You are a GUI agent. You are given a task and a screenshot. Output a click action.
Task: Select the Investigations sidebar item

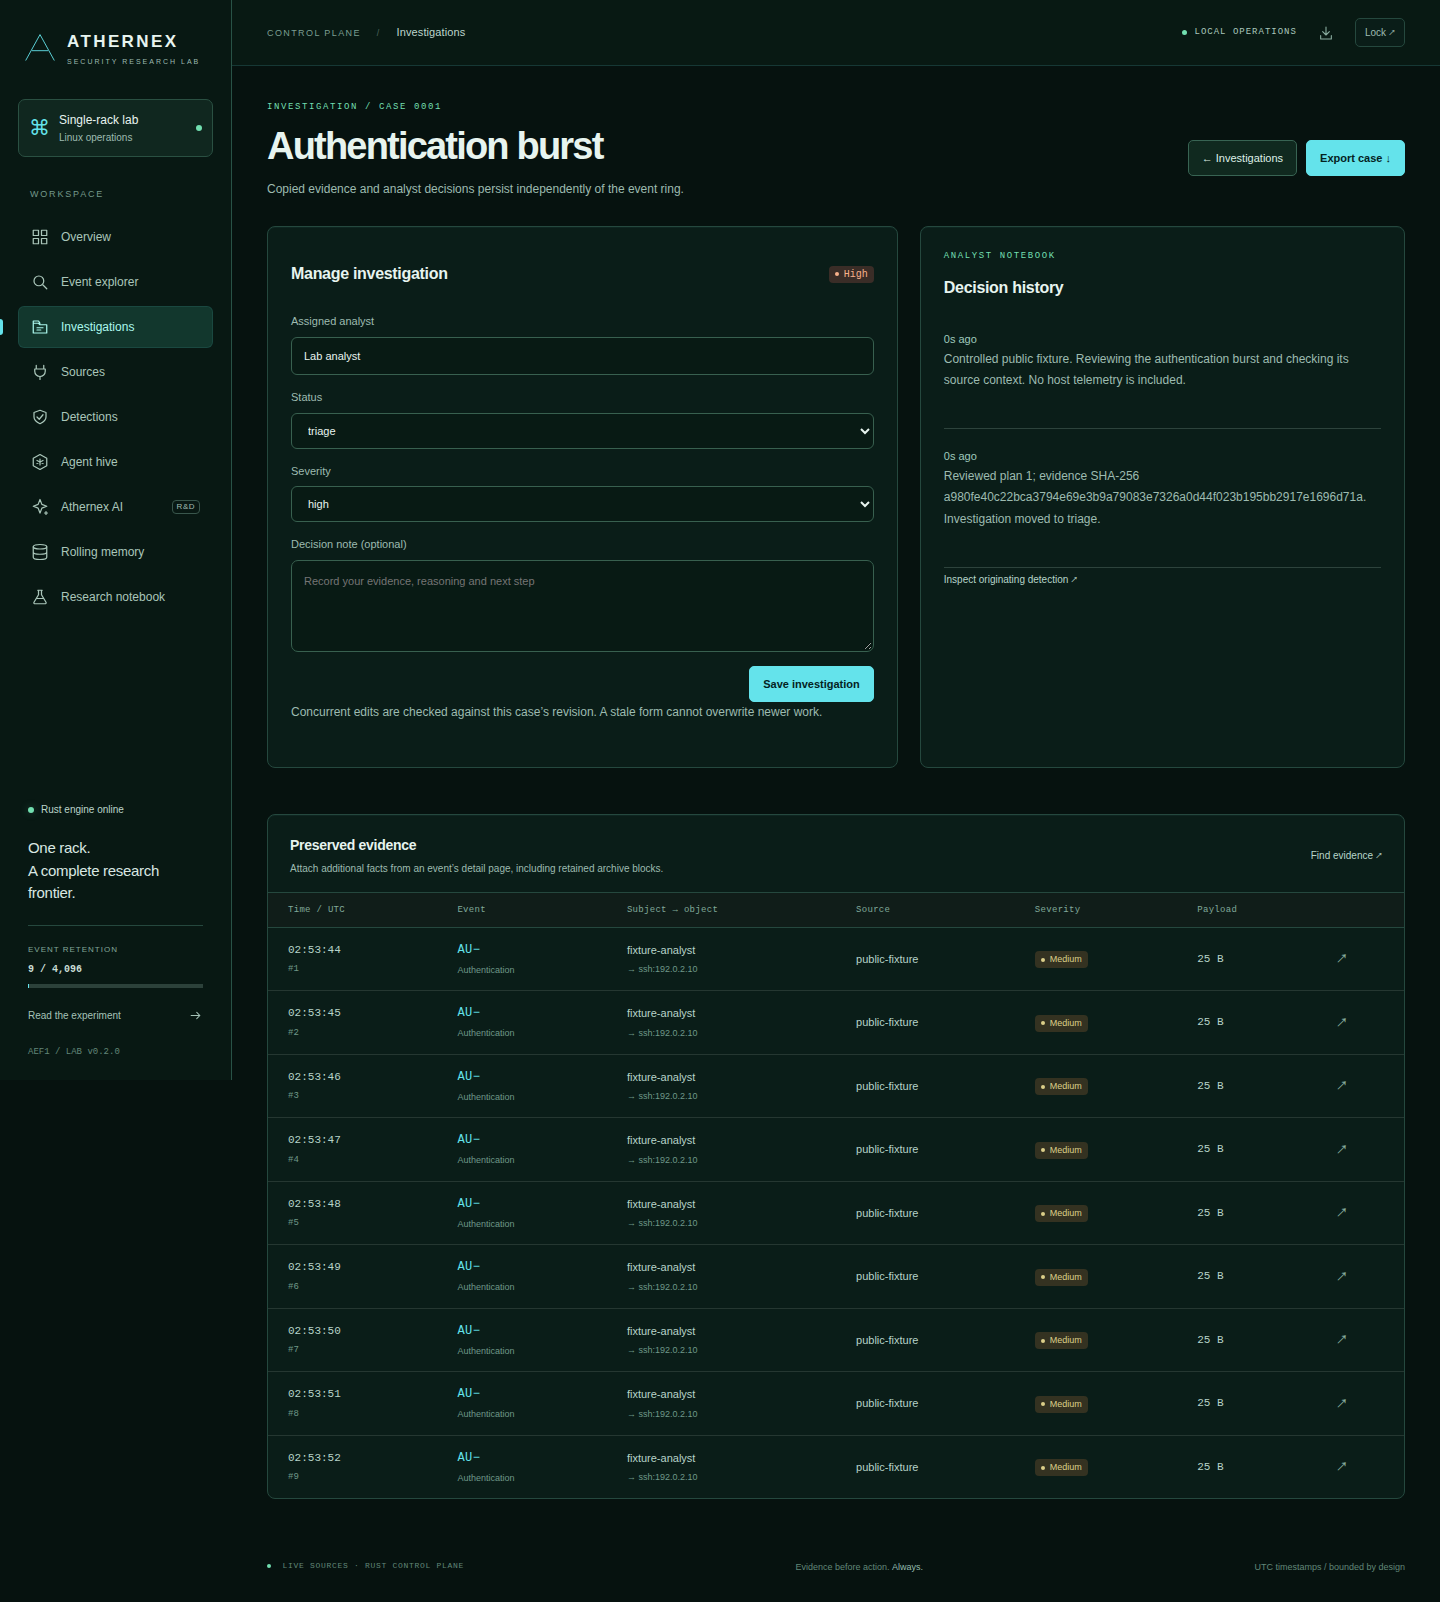[x=115, y=327]
